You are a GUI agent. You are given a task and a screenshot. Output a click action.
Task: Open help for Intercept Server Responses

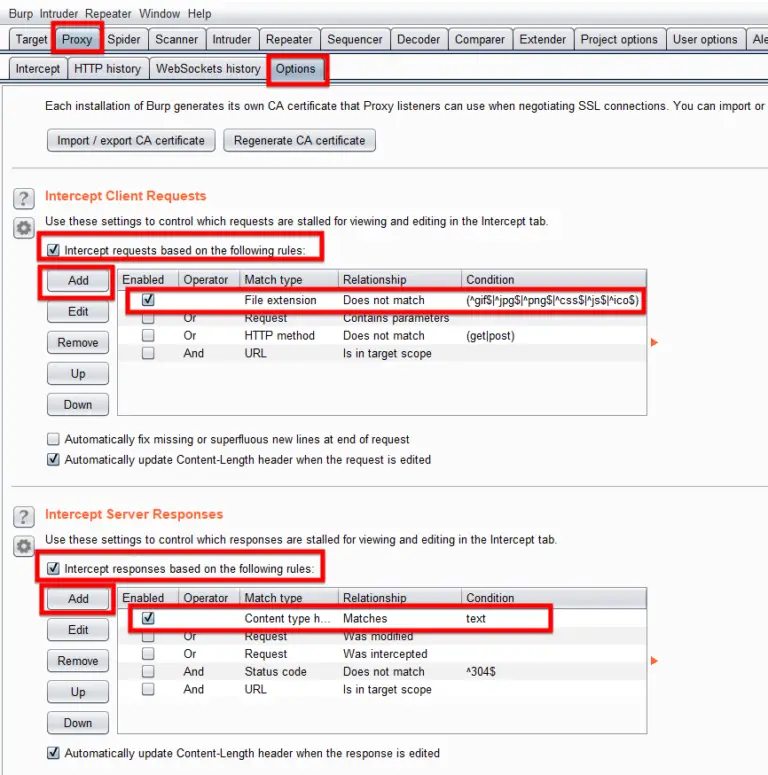23,517
